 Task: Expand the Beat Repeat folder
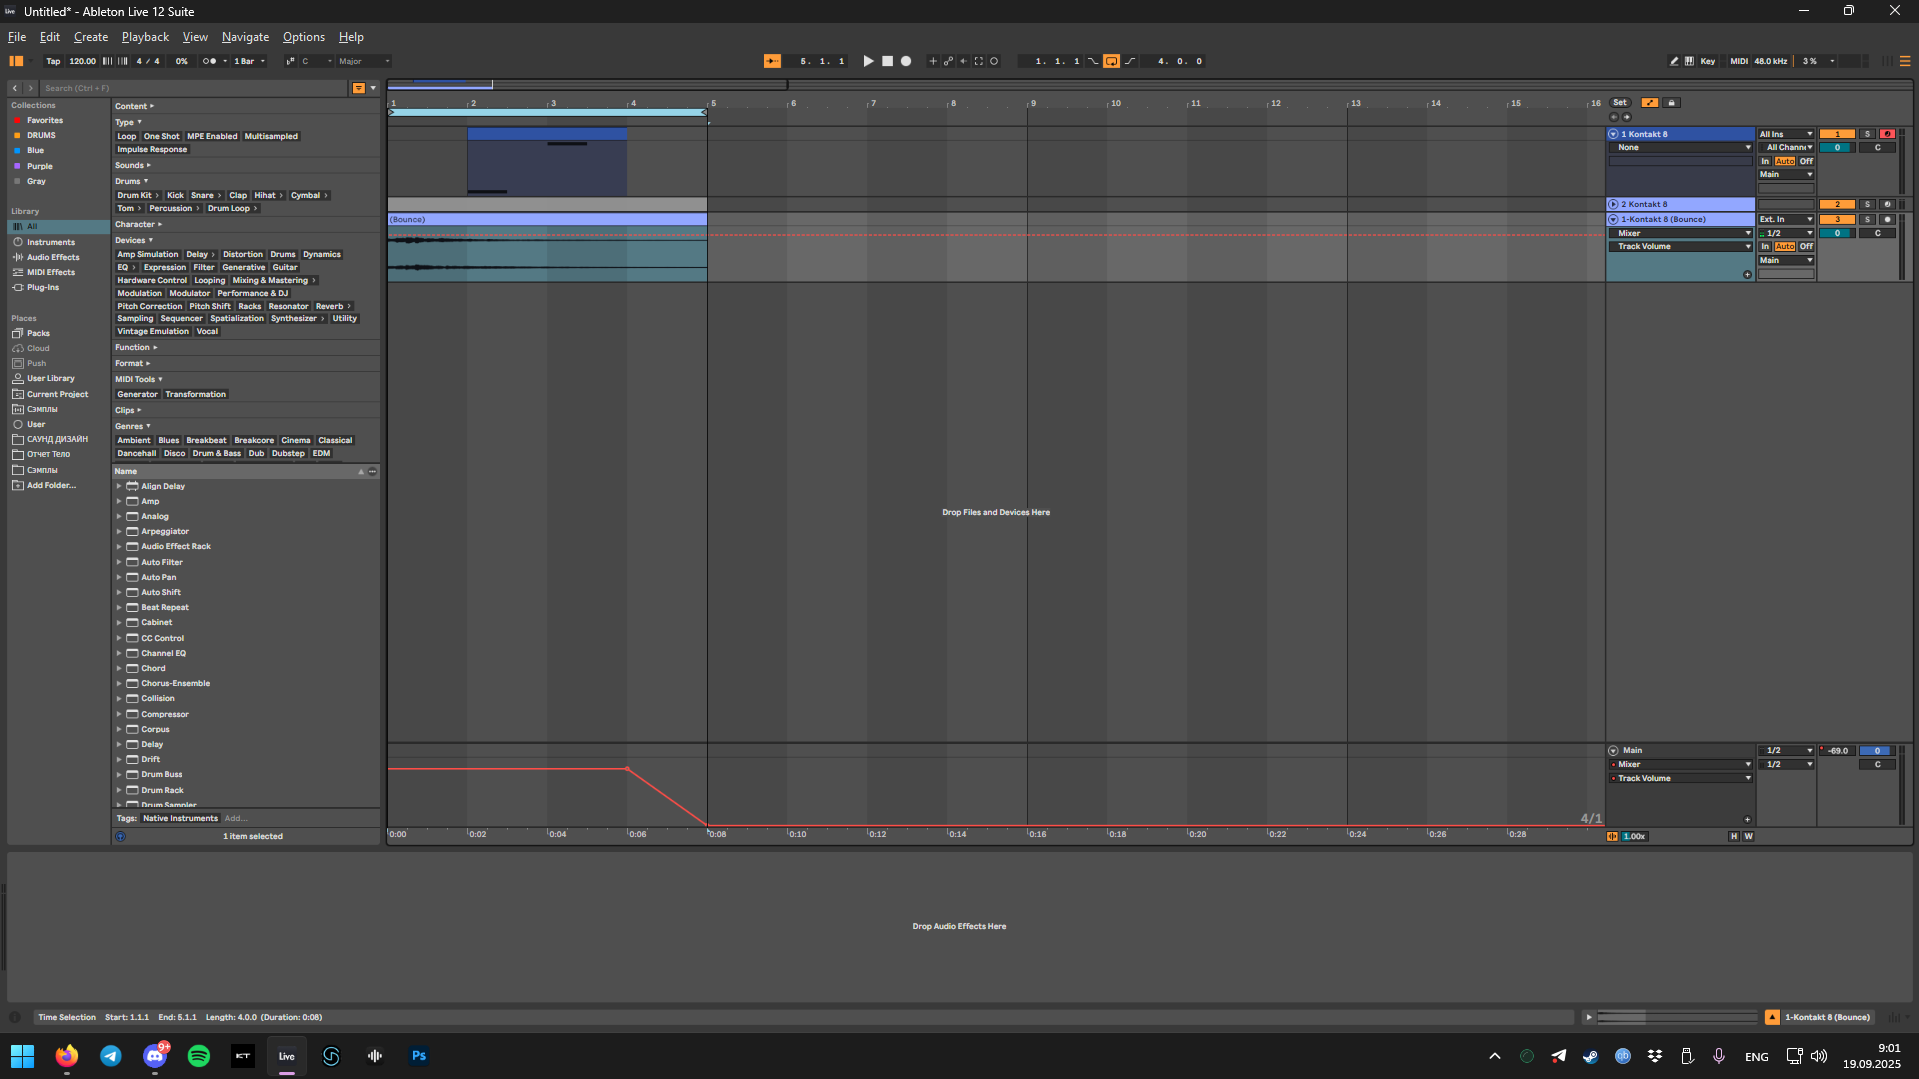coord(119,607)
